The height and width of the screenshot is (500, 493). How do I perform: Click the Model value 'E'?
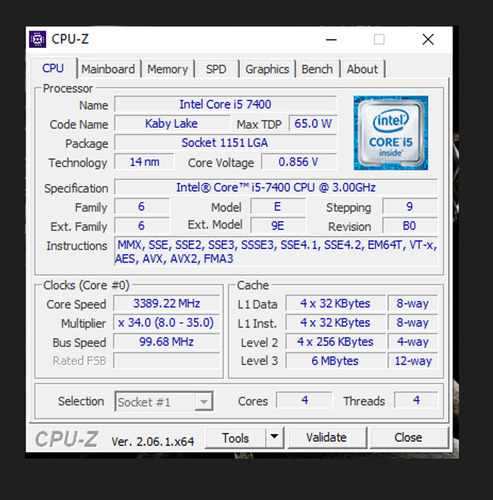click(x=278, y=207)
